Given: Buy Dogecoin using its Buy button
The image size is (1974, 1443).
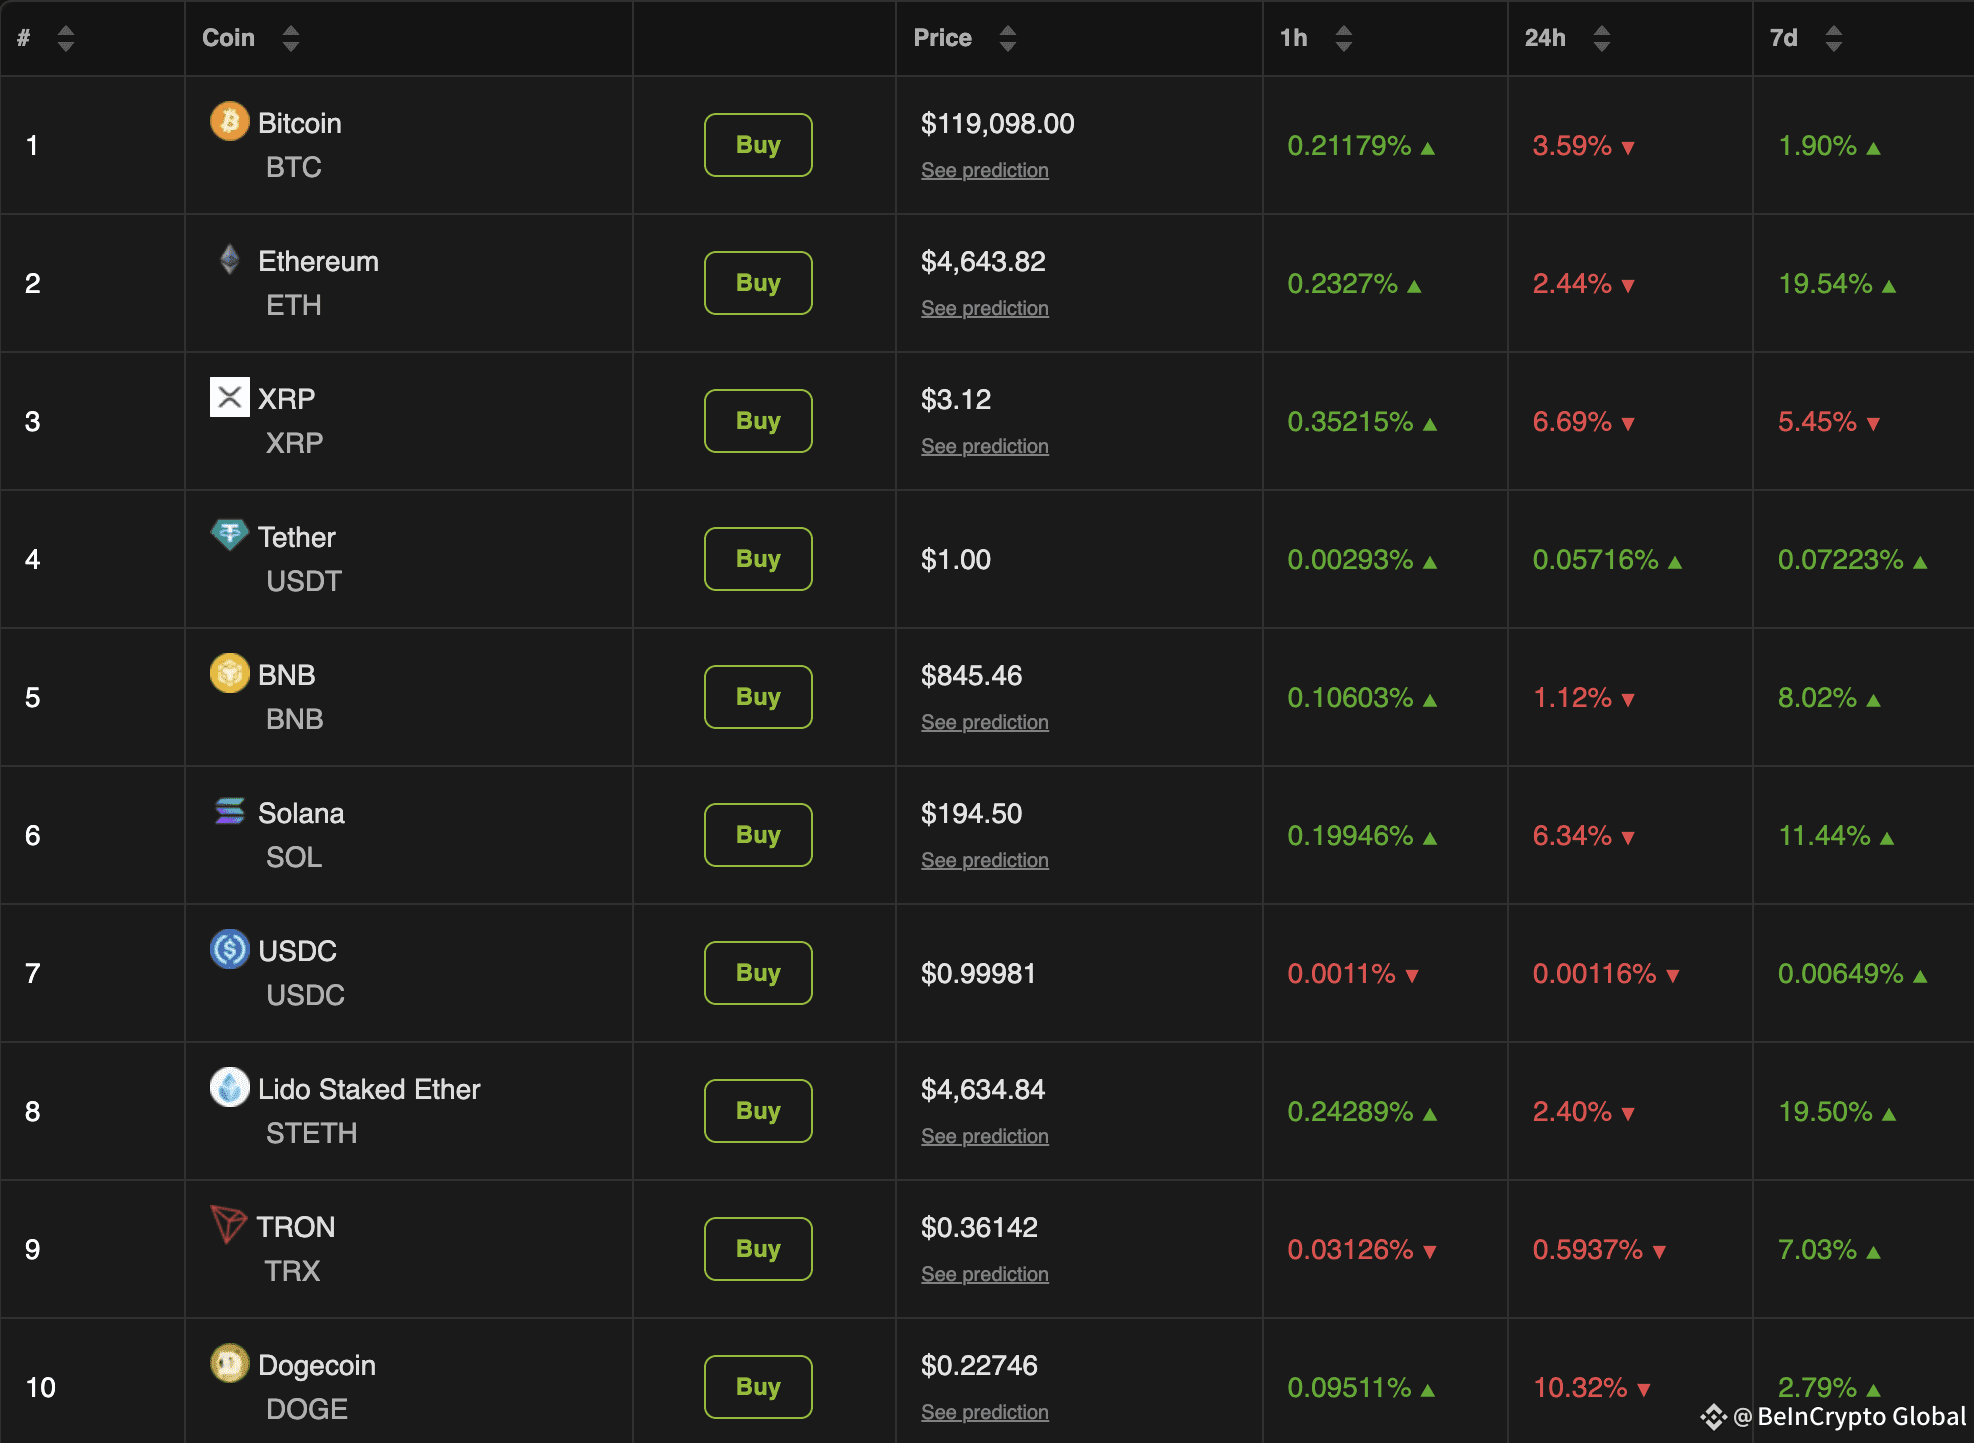Looking at the screenshot, I should pyautogui.click(x=758, y=1387).
